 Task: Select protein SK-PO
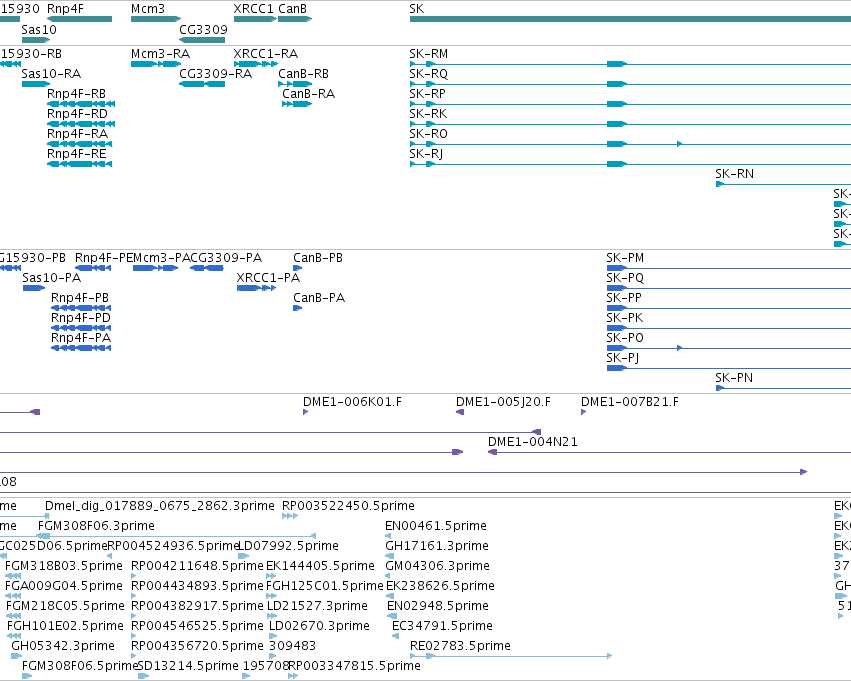pyautogui.click(x=728, y=348)
